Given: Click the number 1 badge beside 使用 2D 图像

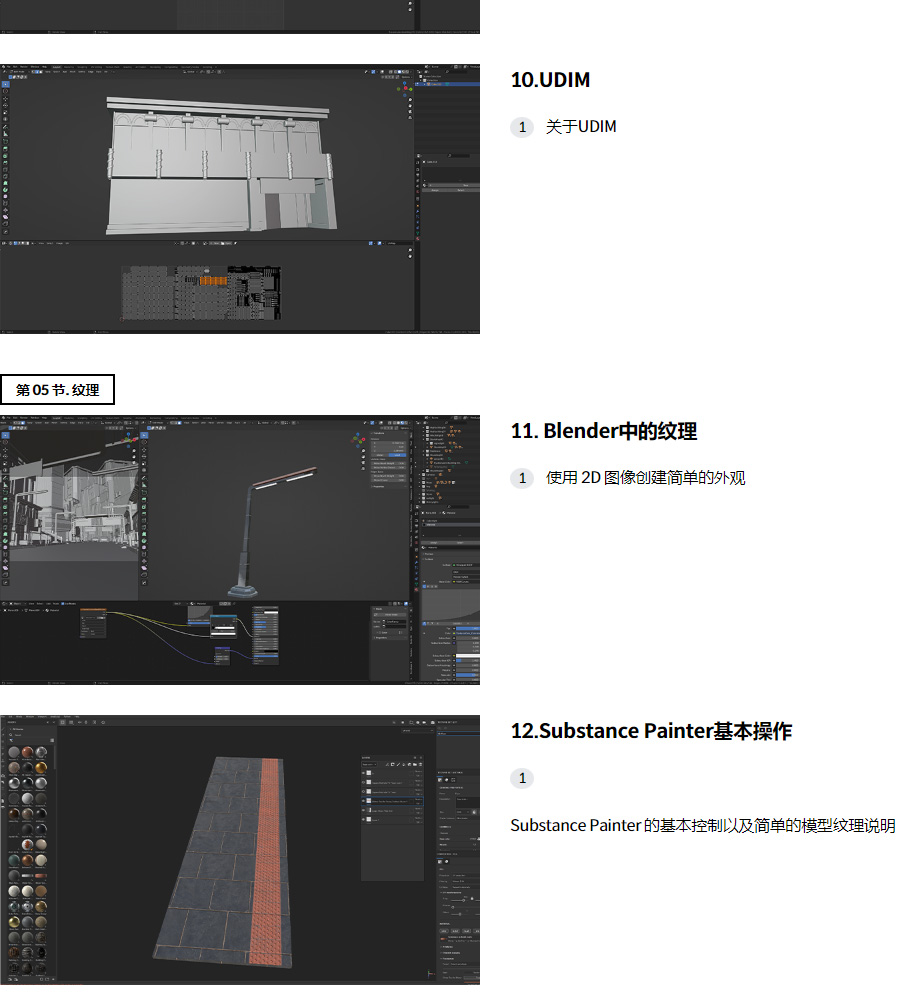Looking at the screenshot, I should (x=522, y=478).
